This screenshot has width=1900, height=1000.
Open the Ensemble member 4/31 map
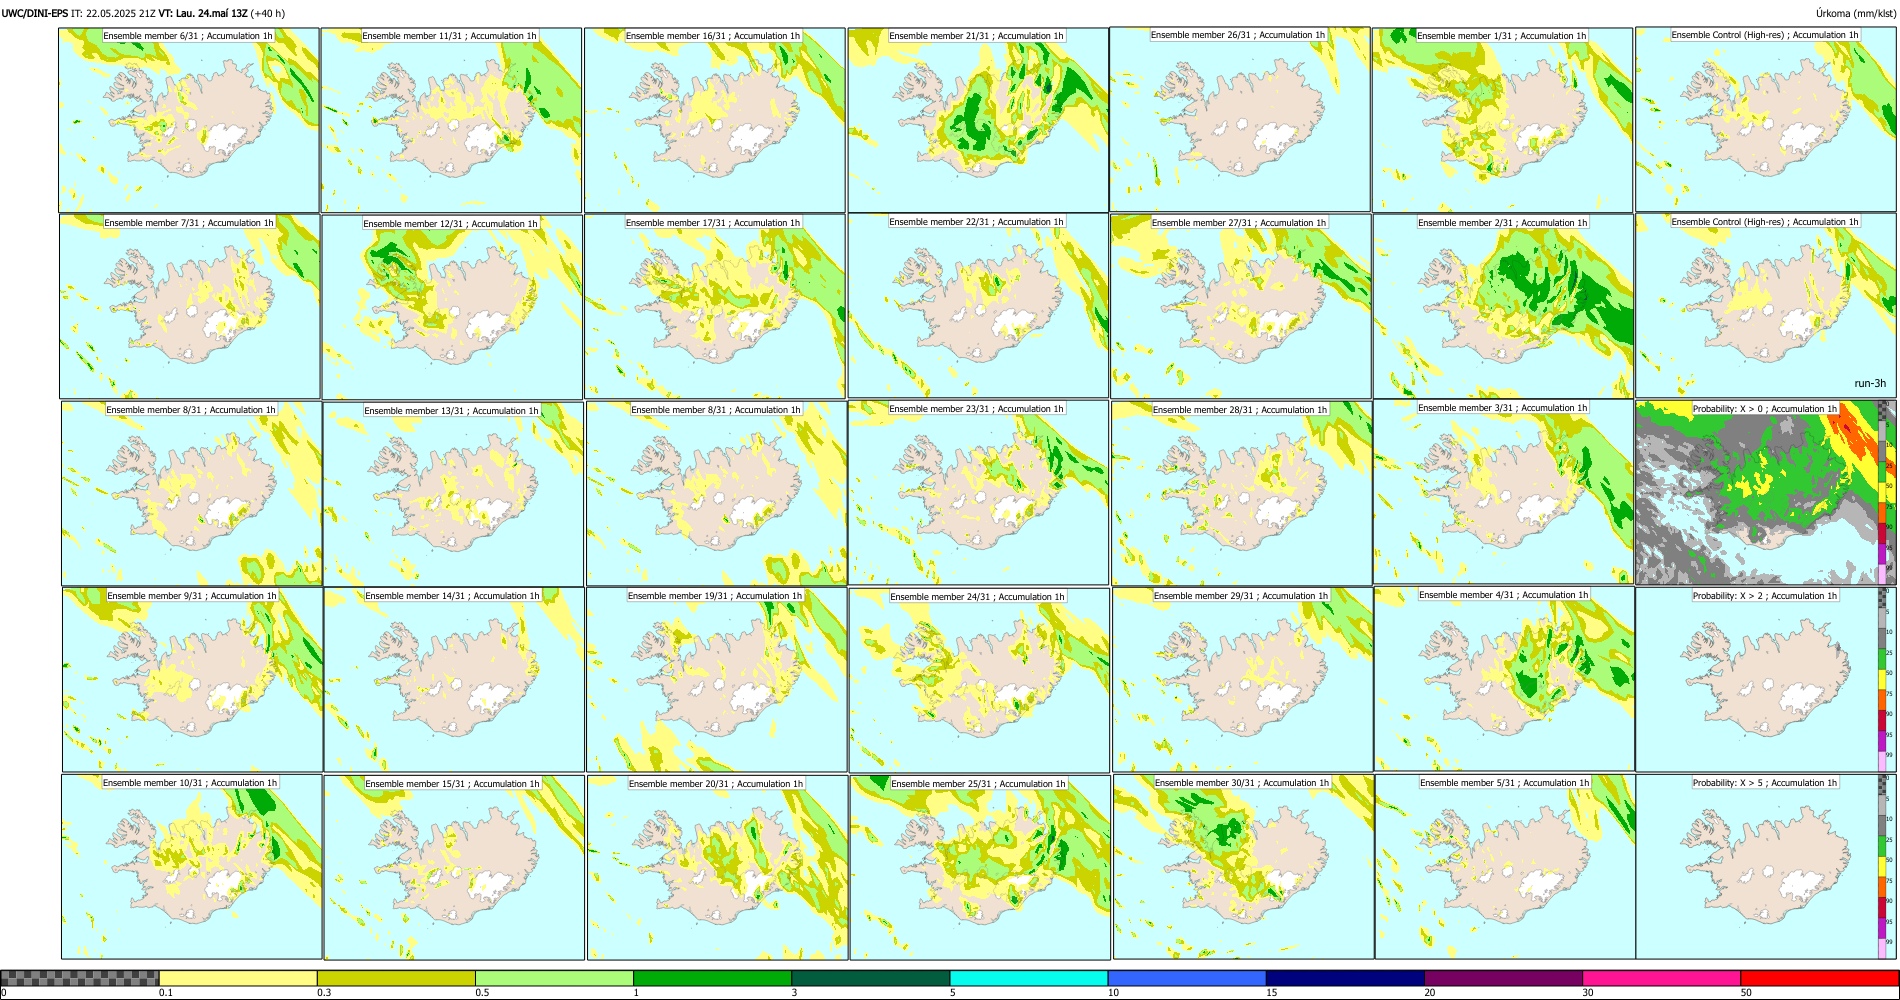point(1505,679)
